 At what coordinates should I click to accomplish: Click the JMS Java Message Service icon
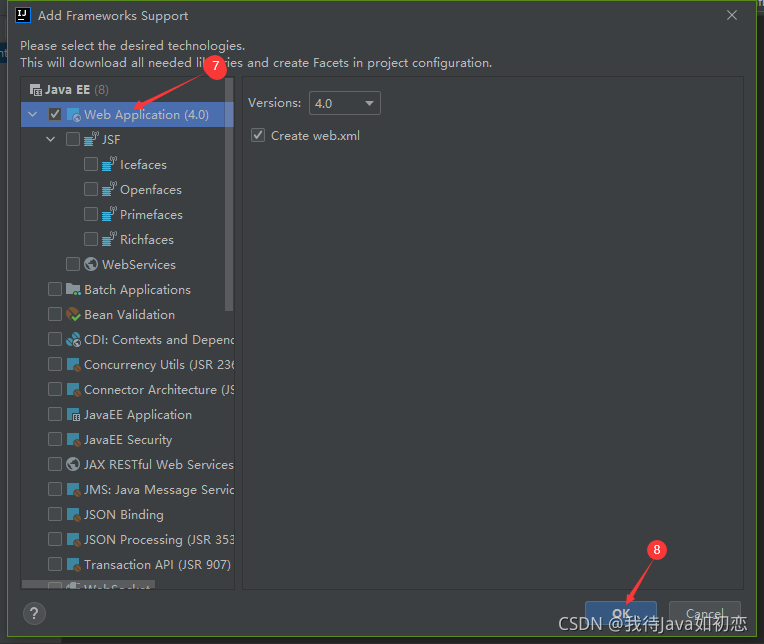[x=73, y=490]
